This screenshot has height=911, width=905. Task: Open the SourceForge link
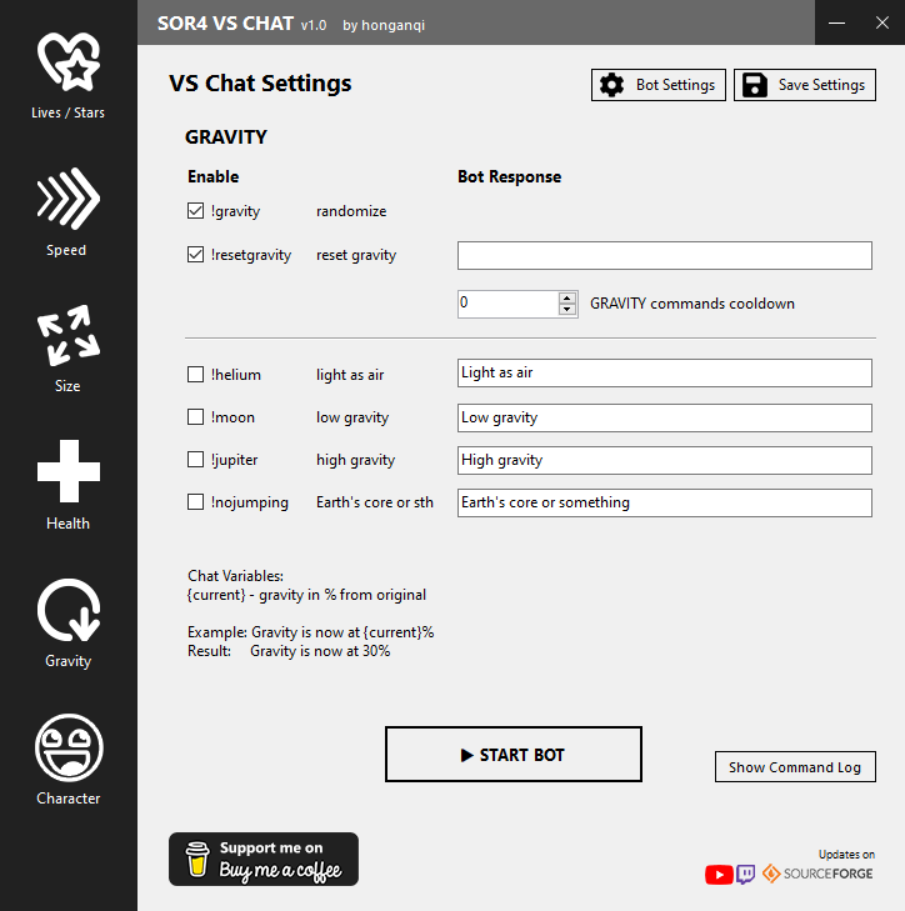click(x=818, y=874)
